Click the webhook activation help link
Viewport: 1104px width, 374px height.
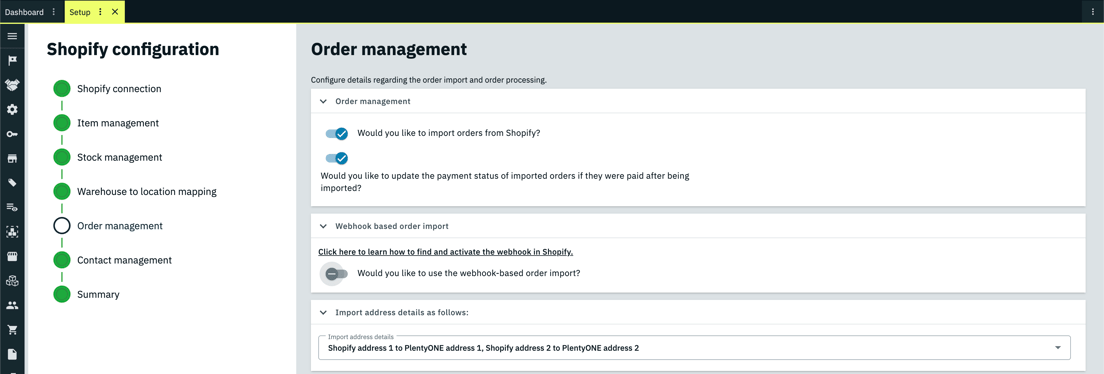[446, 251]
